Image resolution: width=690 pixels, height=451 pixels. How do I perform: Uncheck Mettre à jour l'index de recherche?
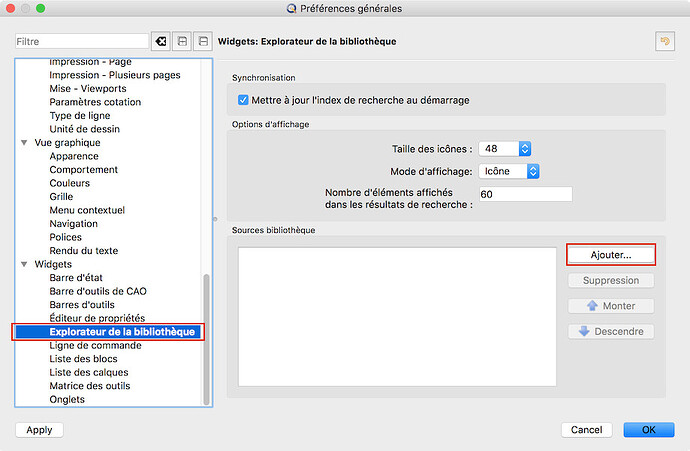244,100
